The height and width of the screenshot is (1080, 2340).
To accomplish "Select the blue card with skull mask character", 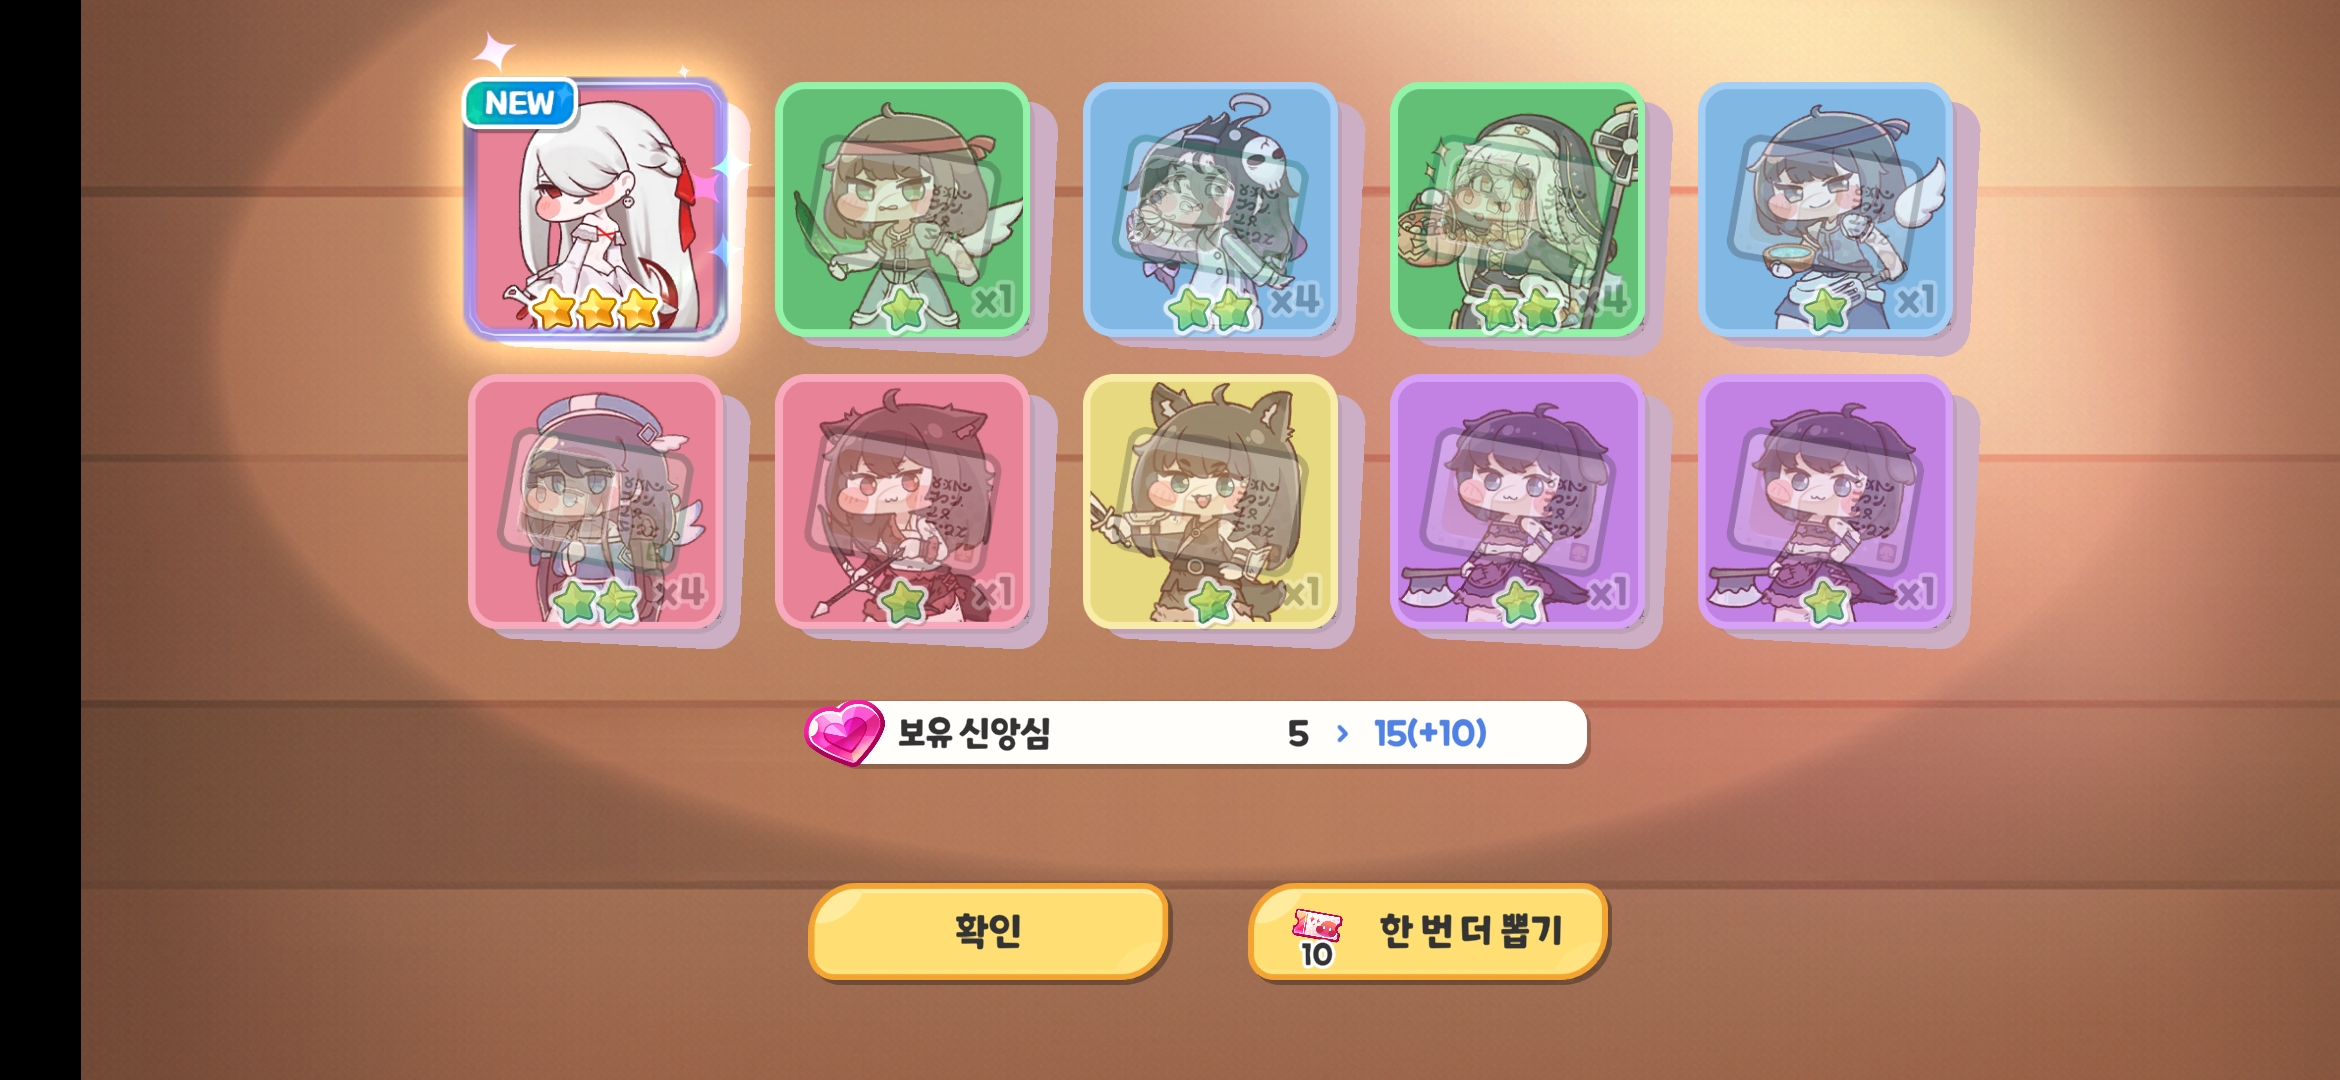I will click(1211, 209).
